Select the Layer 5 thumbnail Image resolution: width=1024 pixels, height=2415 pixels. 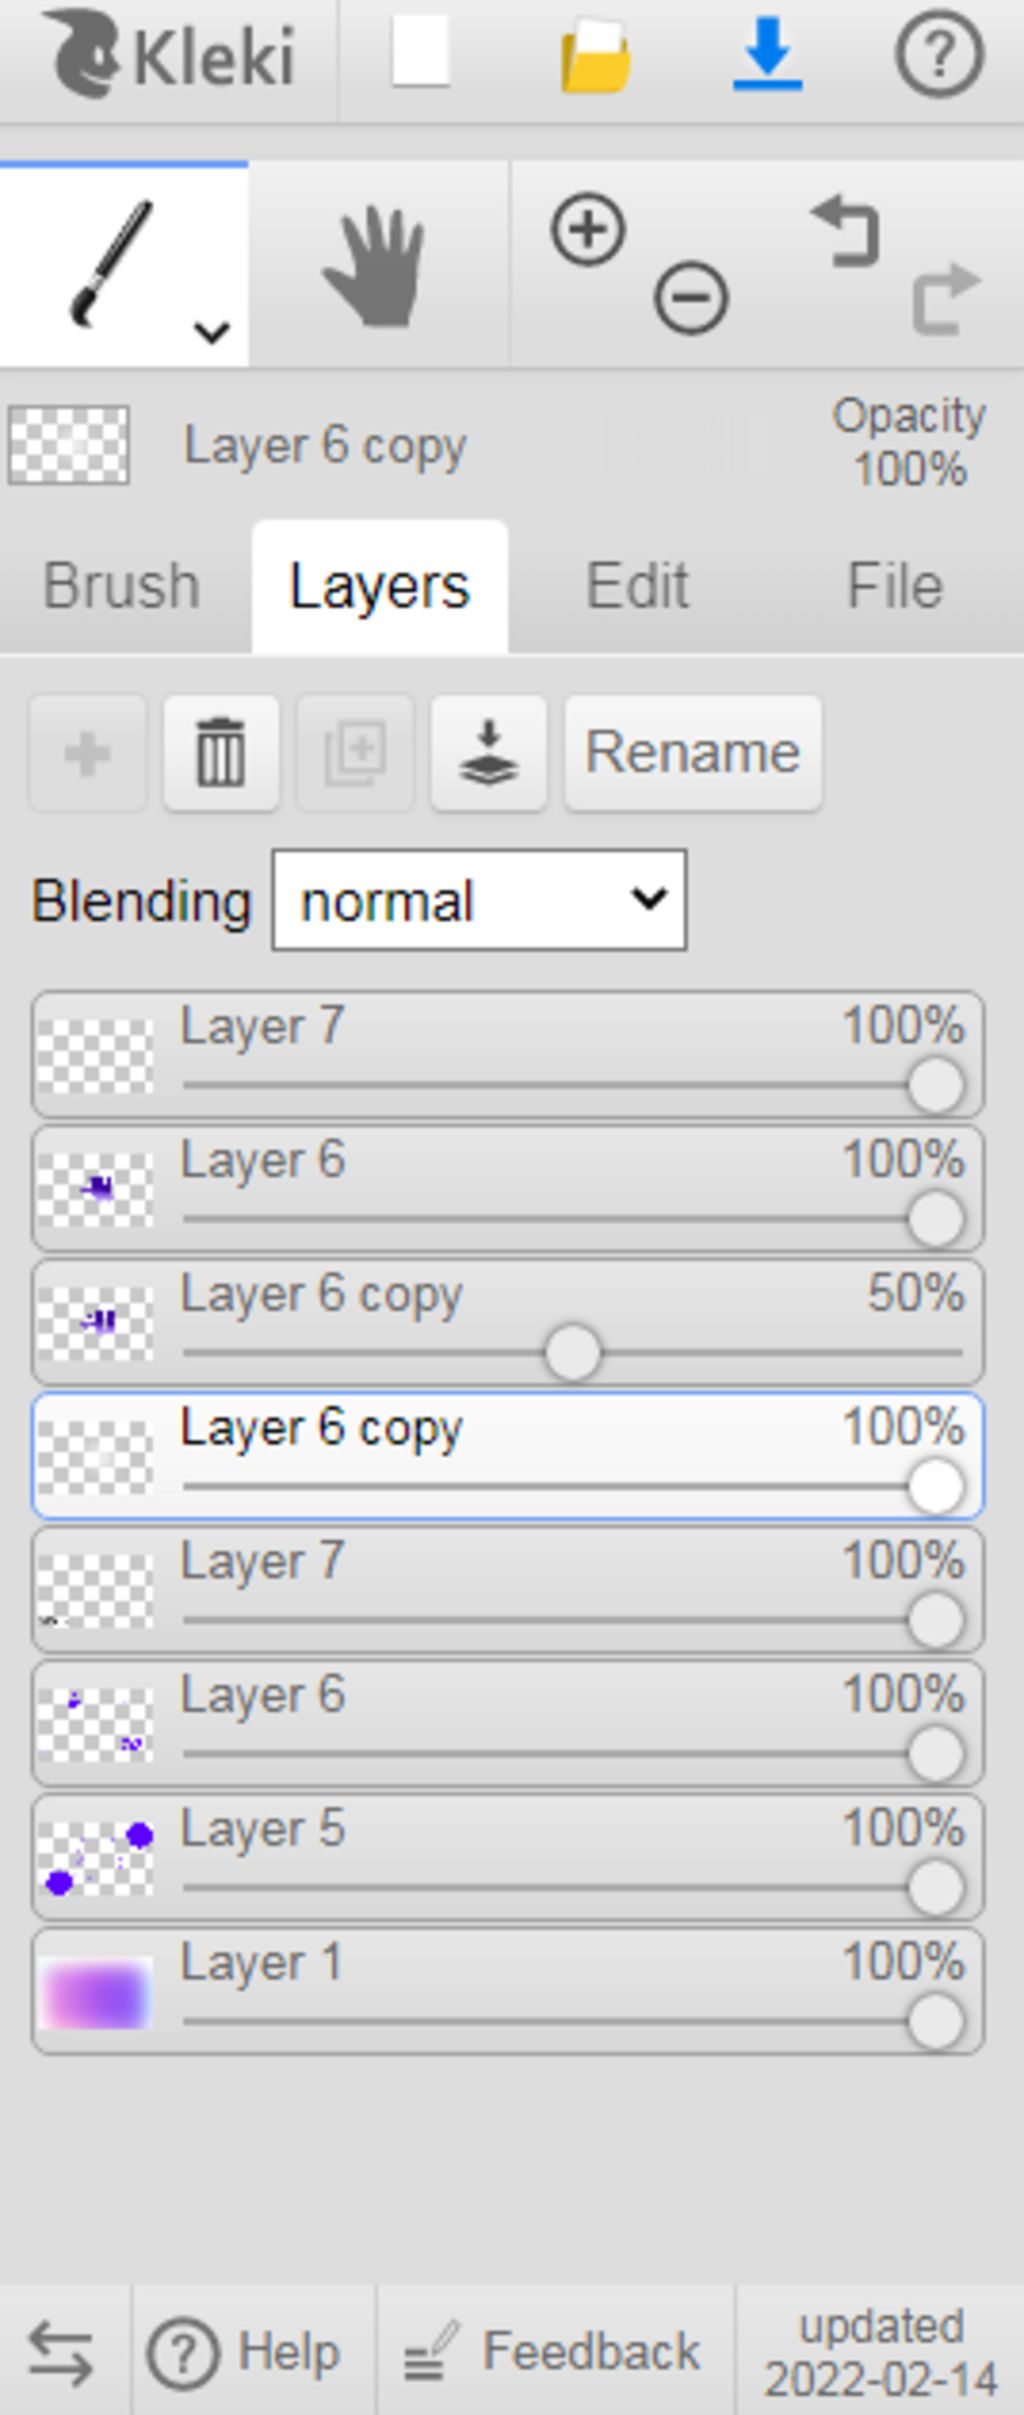click(96, 1858)
